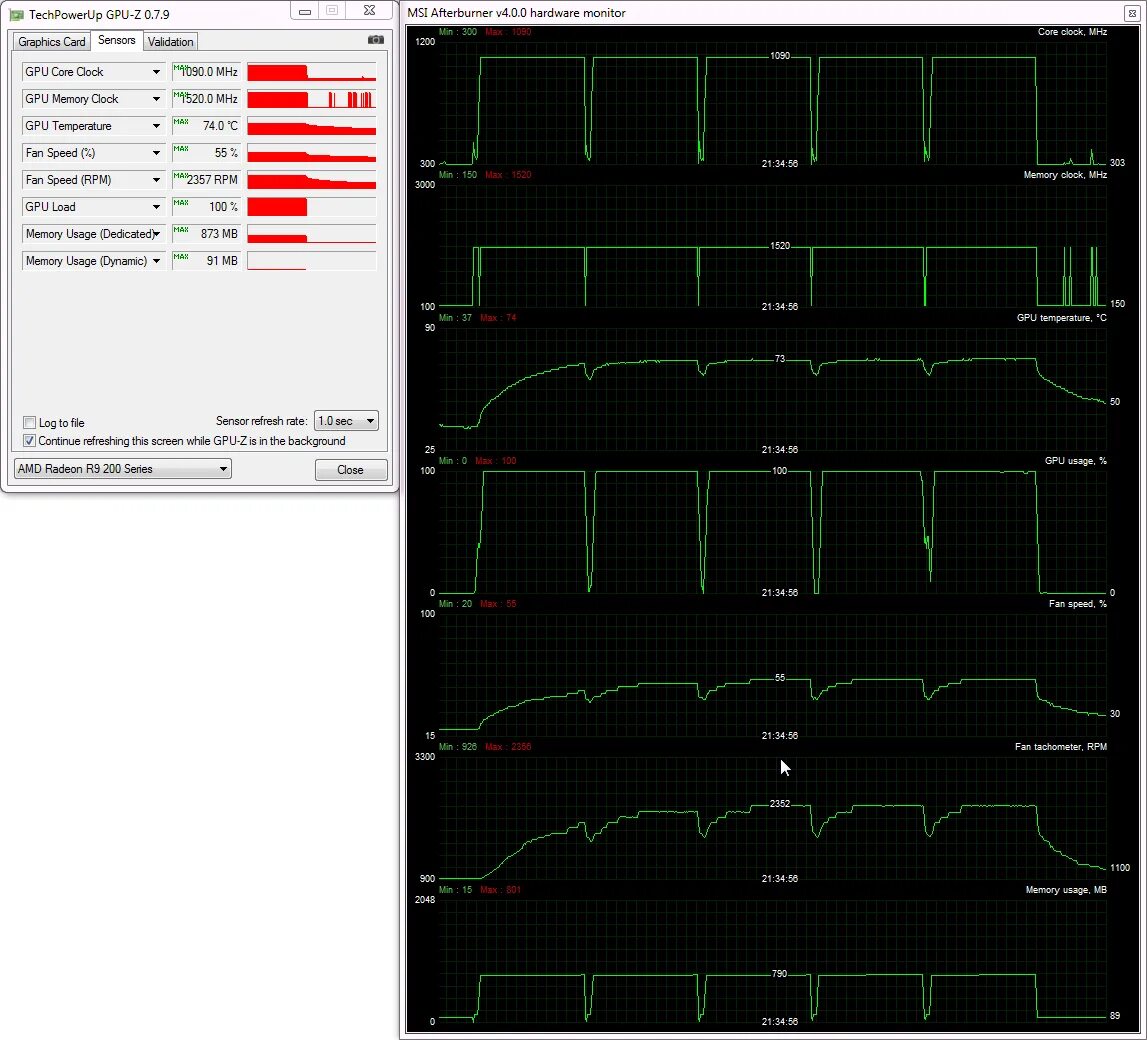Click the GPU Core Clock red history graph
The width and height of the screenshot is (1147, 1040).
312,72
